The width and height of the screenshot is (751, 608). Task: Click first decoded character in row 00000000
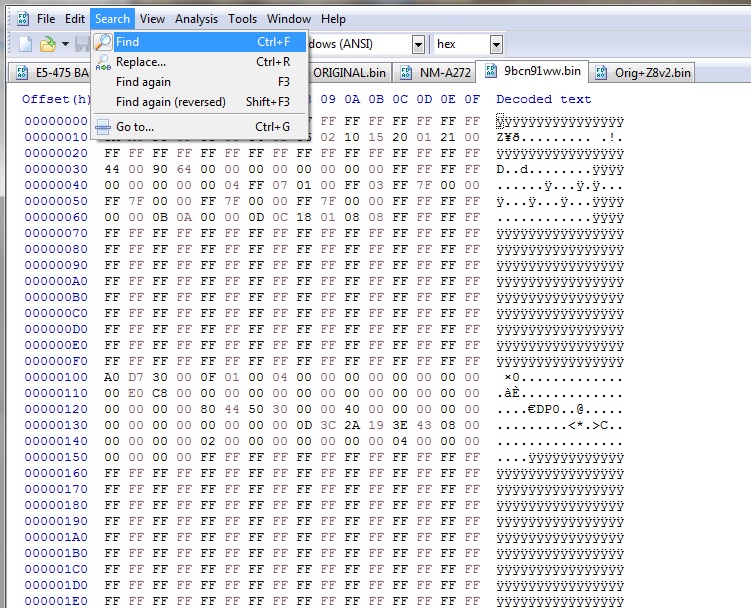pyautogui.click(x=500, y=121)
